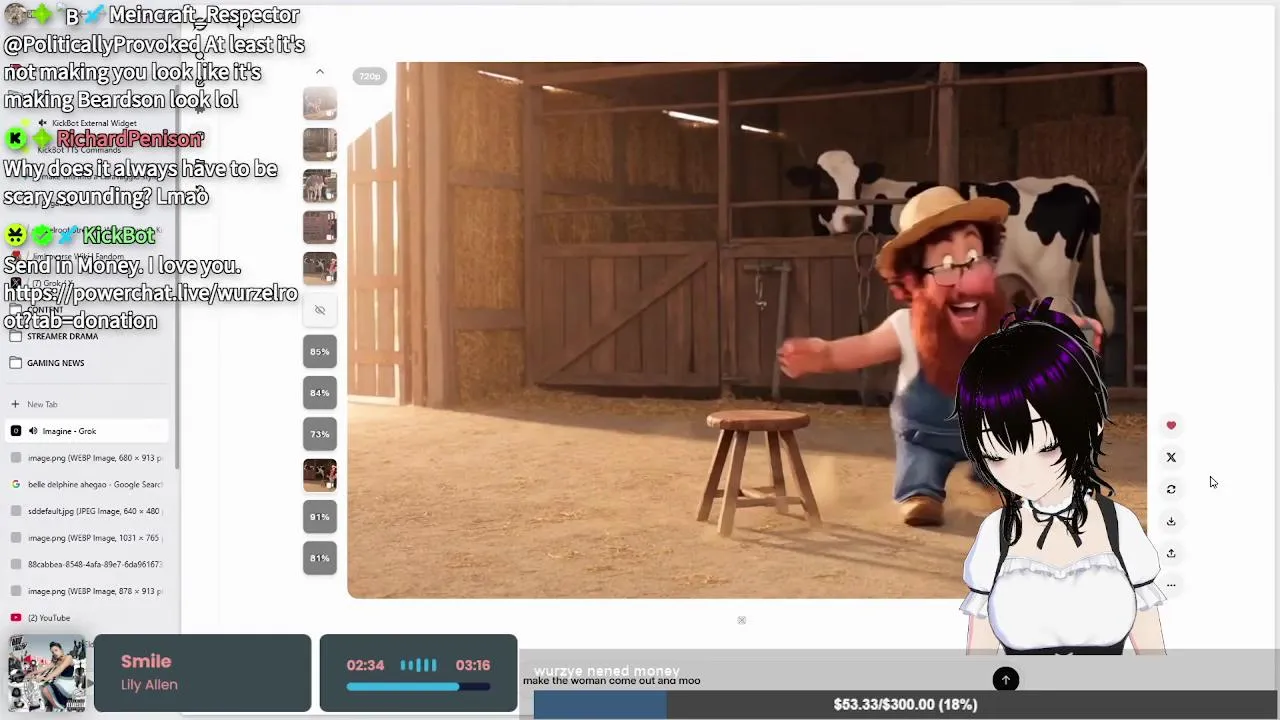
Task: Click the Smile song progress bar
Action: (418, 687)
